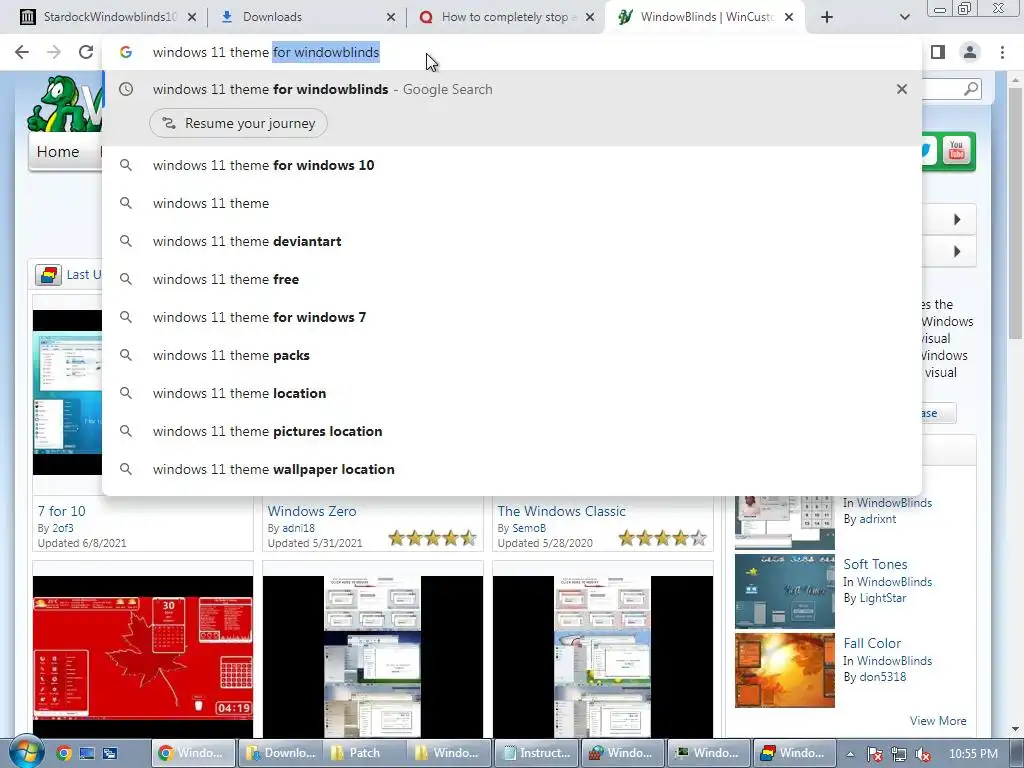Launch Chrome from the taskbar pinned icon
This screenshot has height=768, width=1024.
point(63,753)
